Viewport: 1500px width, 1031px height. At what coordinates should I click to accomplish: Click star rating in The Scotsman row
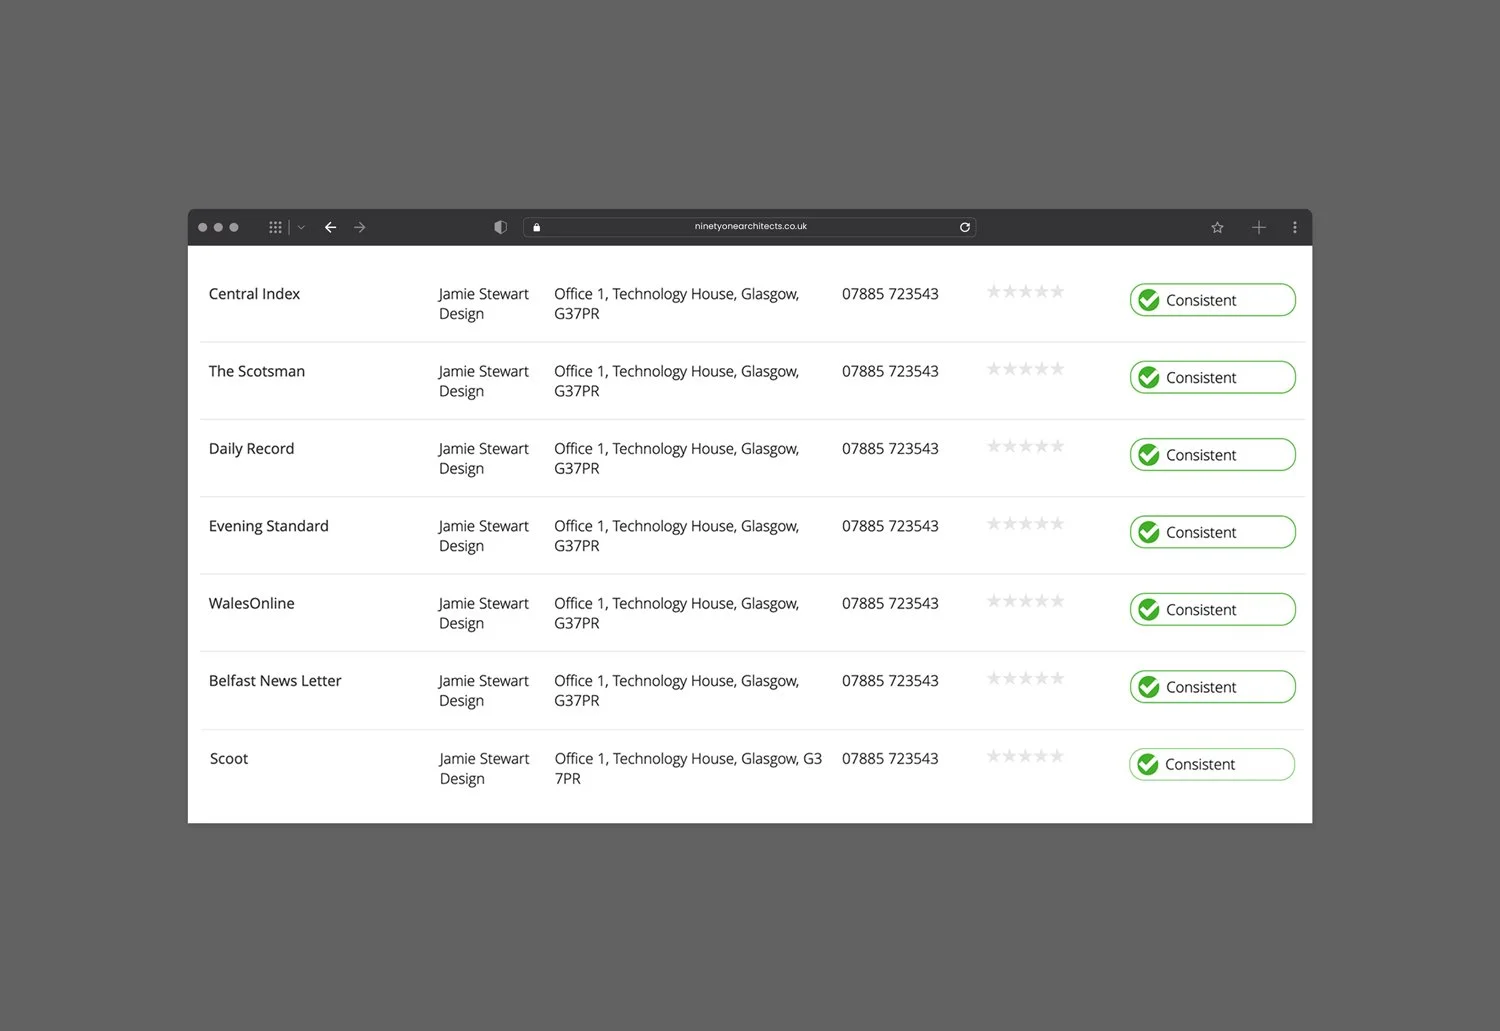[1025, 369]
